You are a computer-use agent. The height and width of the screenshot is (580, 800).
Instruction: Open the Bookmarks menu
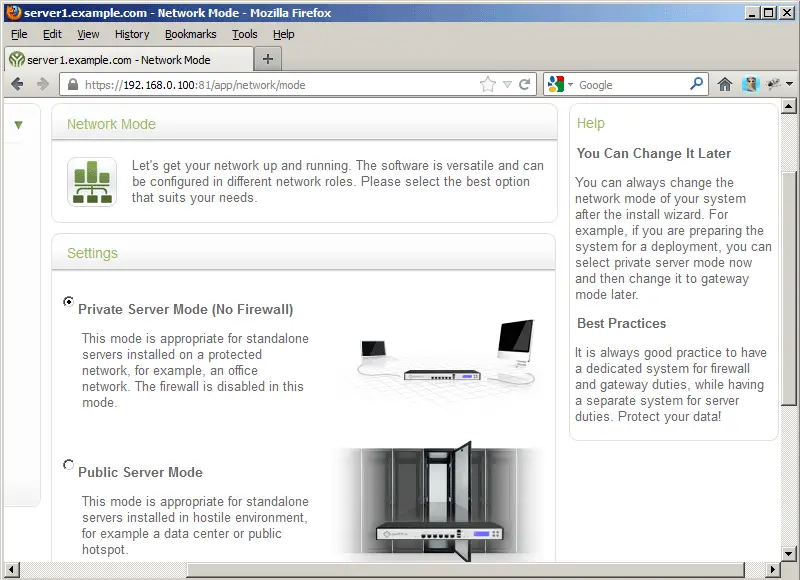click(x=190, y=34)
